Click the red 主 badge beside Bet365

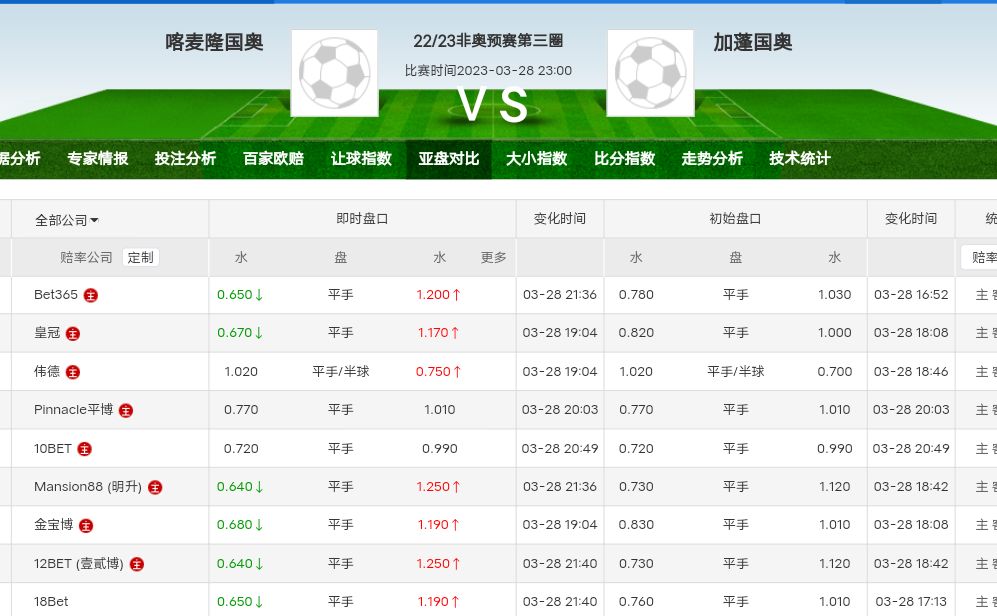pyautogui.click(x=91, y=295)
